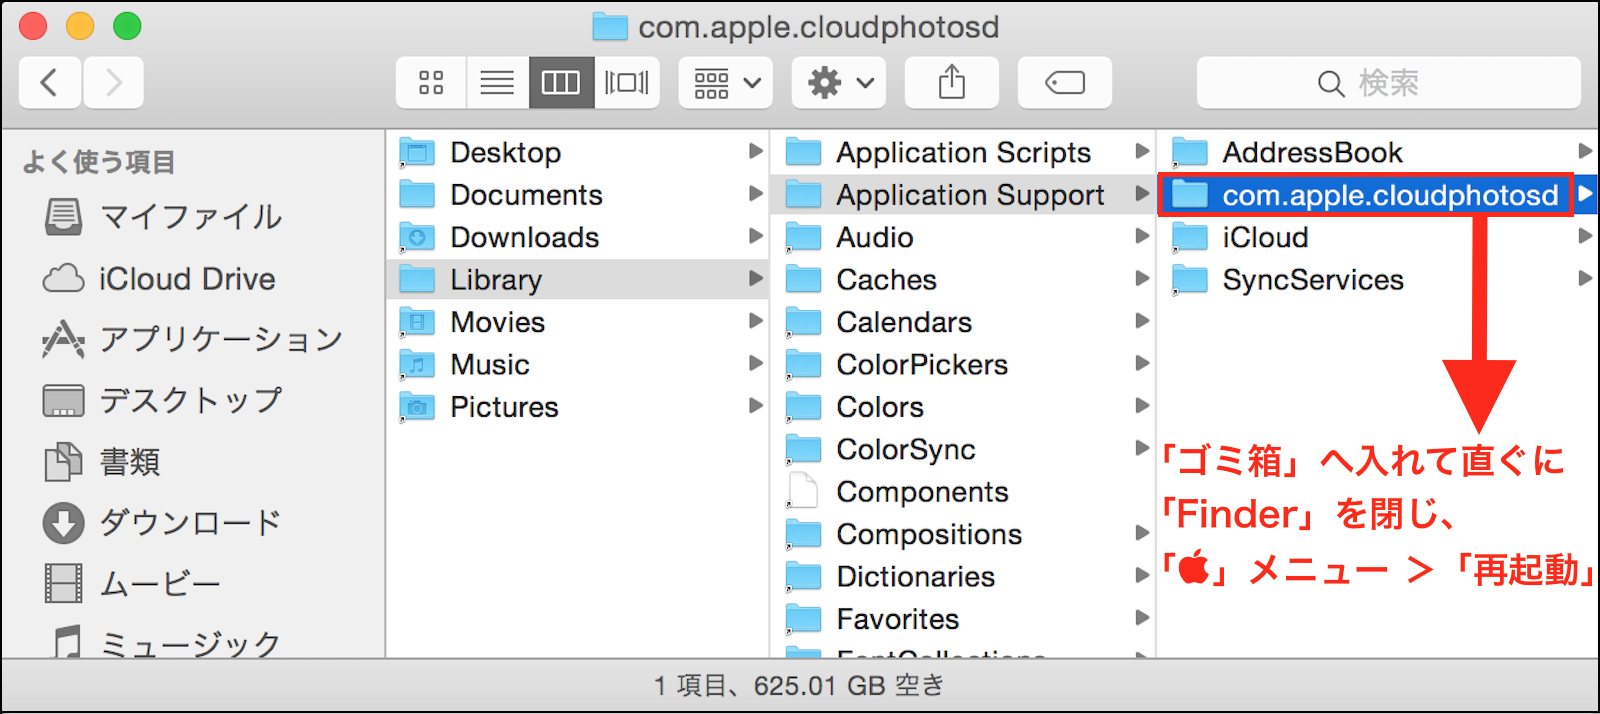Select the Audio folder
1600x714 pixels.
[963, 237]
